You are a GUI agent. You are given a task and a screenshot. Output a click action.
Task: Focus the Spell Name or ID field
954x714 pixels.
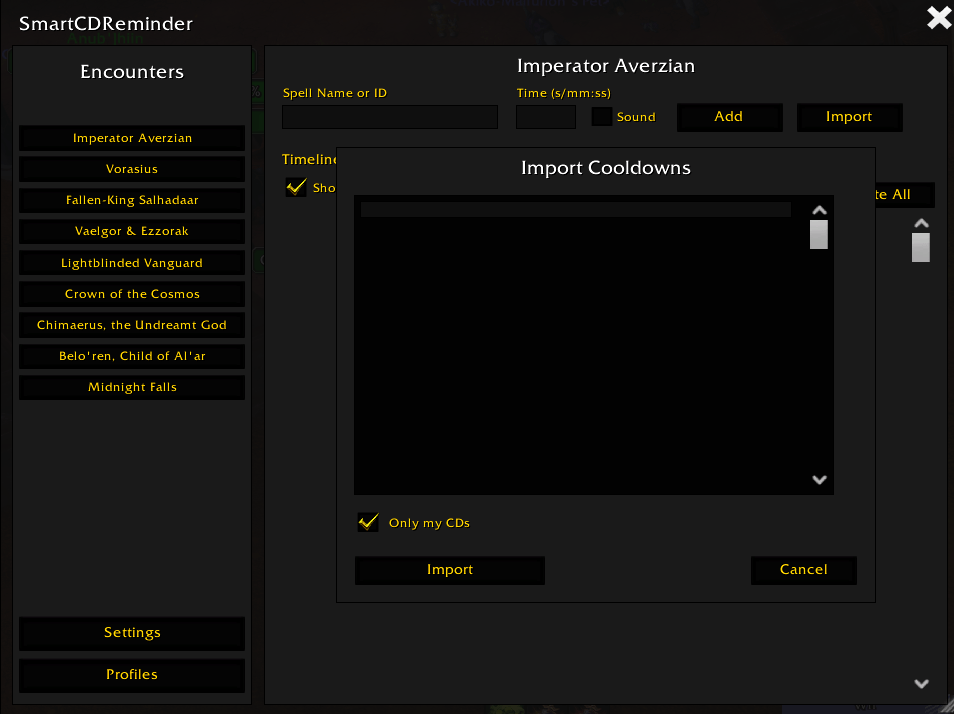click(x=390, y=117)
